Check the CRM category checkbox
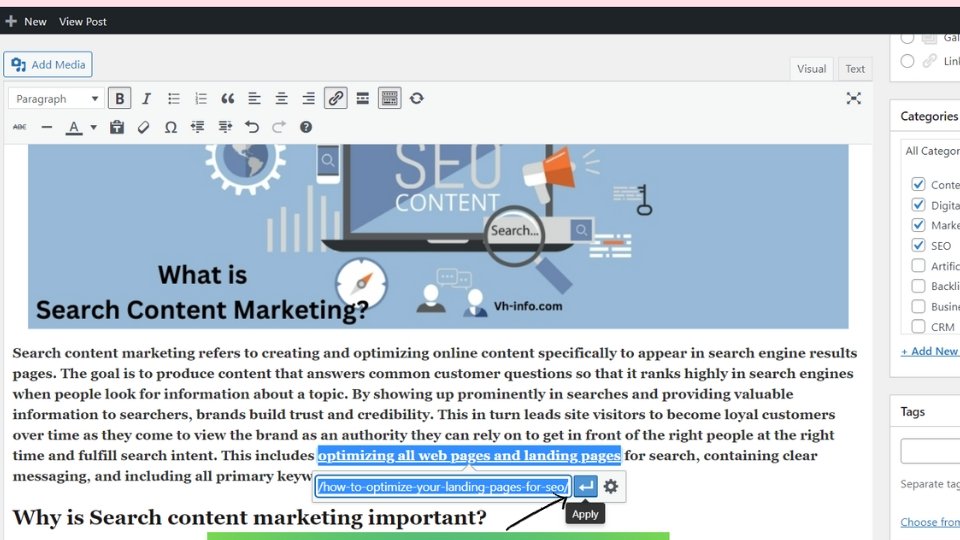Image resolution: width=960 pixels, height=540 pixels. pos(918,326)
